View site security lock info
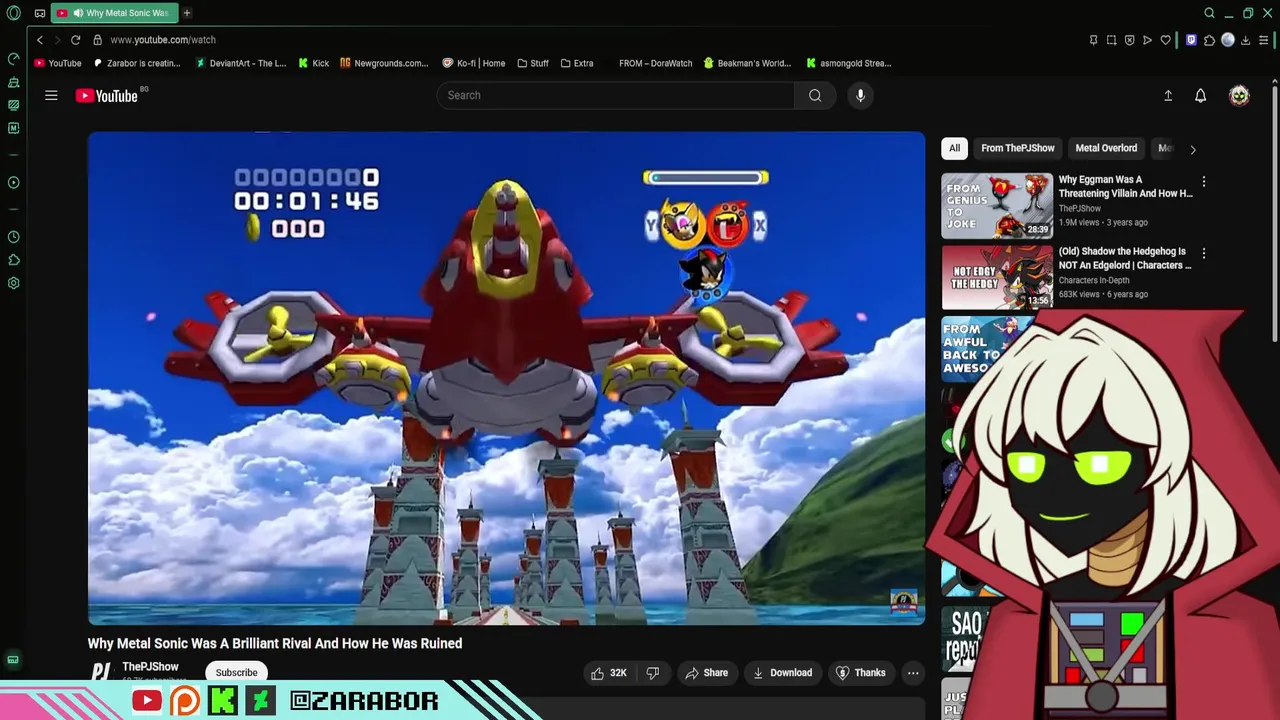This screenshot has width=1280, height=720. click(x=97, y=40)
